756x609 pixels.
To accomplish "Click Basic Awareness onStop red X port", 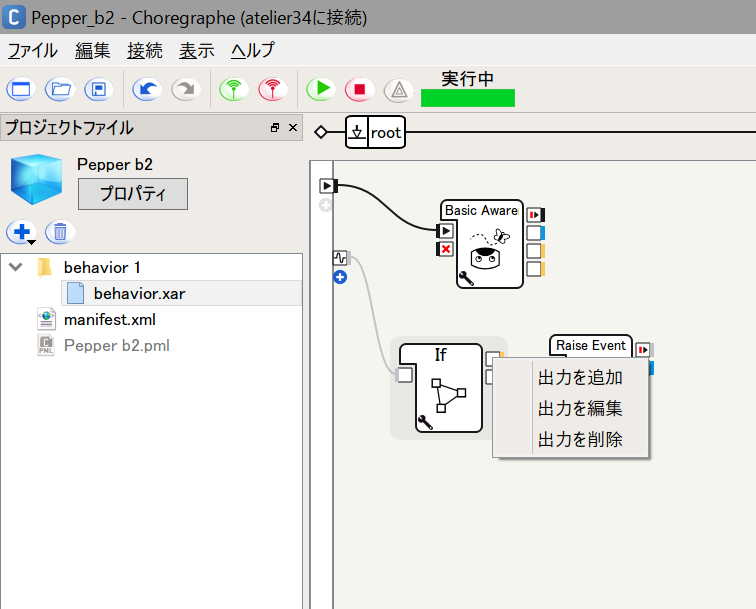I will pyautogui.click(x=446, y=249).
